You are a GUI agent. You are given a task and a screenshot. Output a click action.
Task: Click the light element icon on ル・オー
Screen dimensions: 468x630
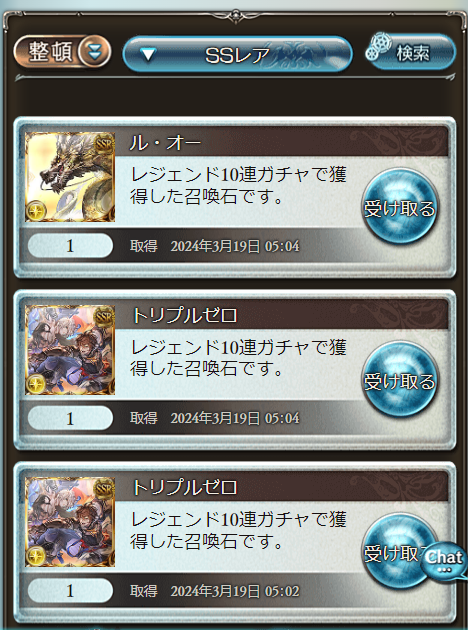(36, 211)
